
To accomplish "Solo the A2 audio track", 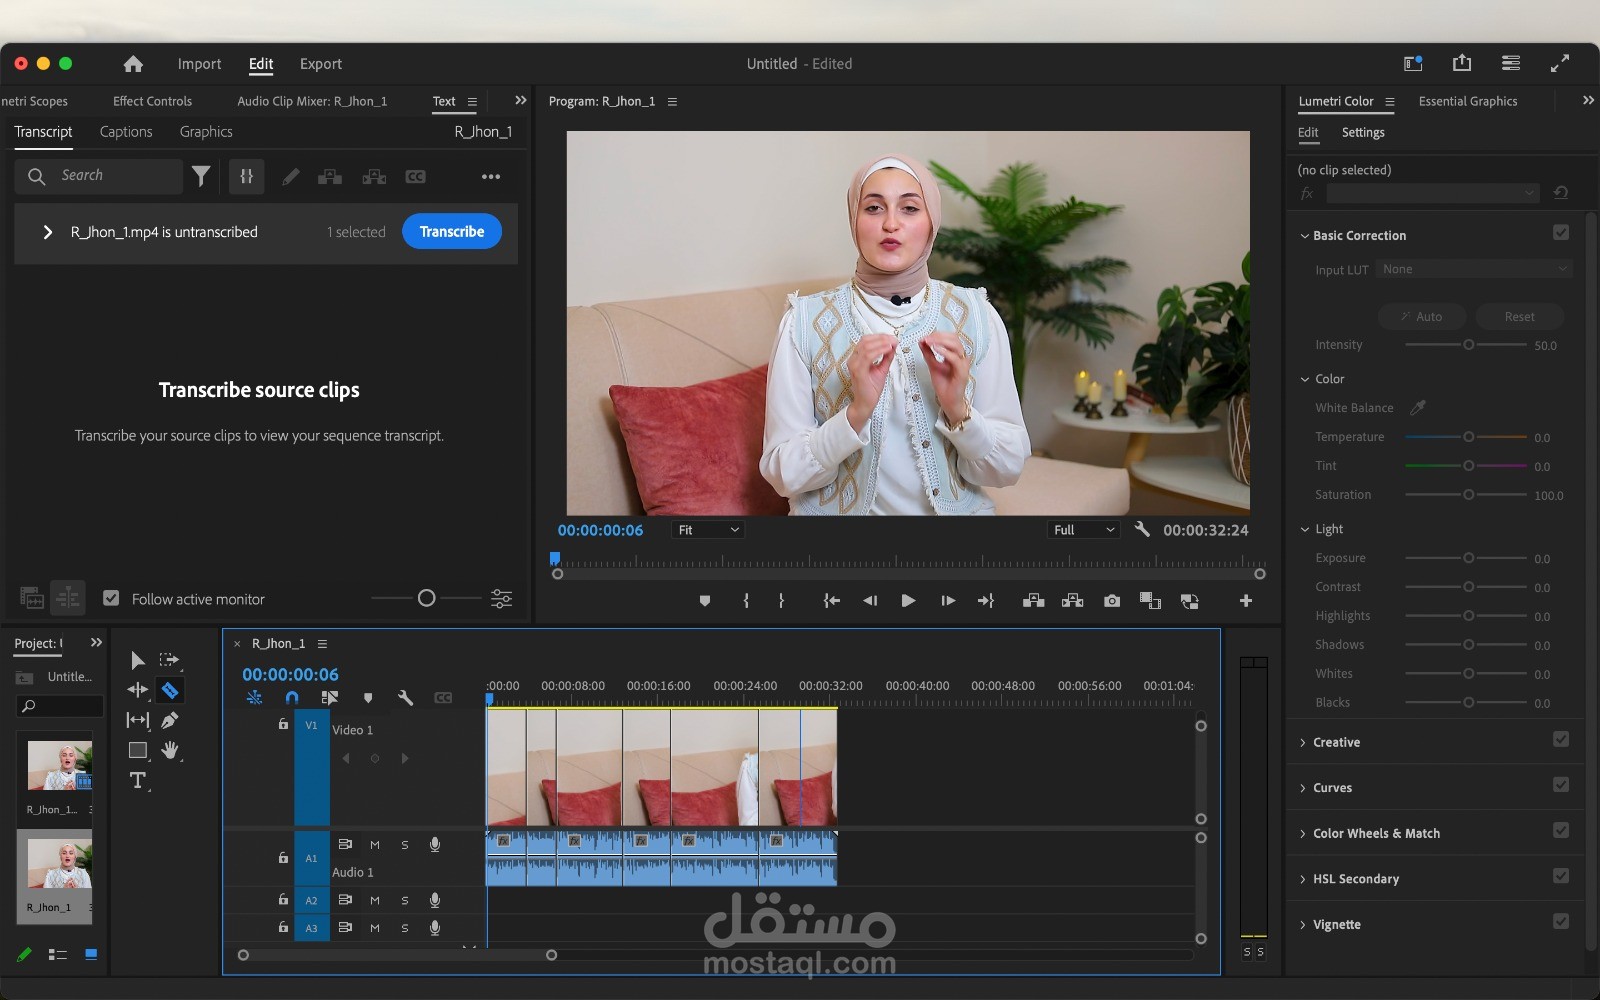I will [405, 900].
